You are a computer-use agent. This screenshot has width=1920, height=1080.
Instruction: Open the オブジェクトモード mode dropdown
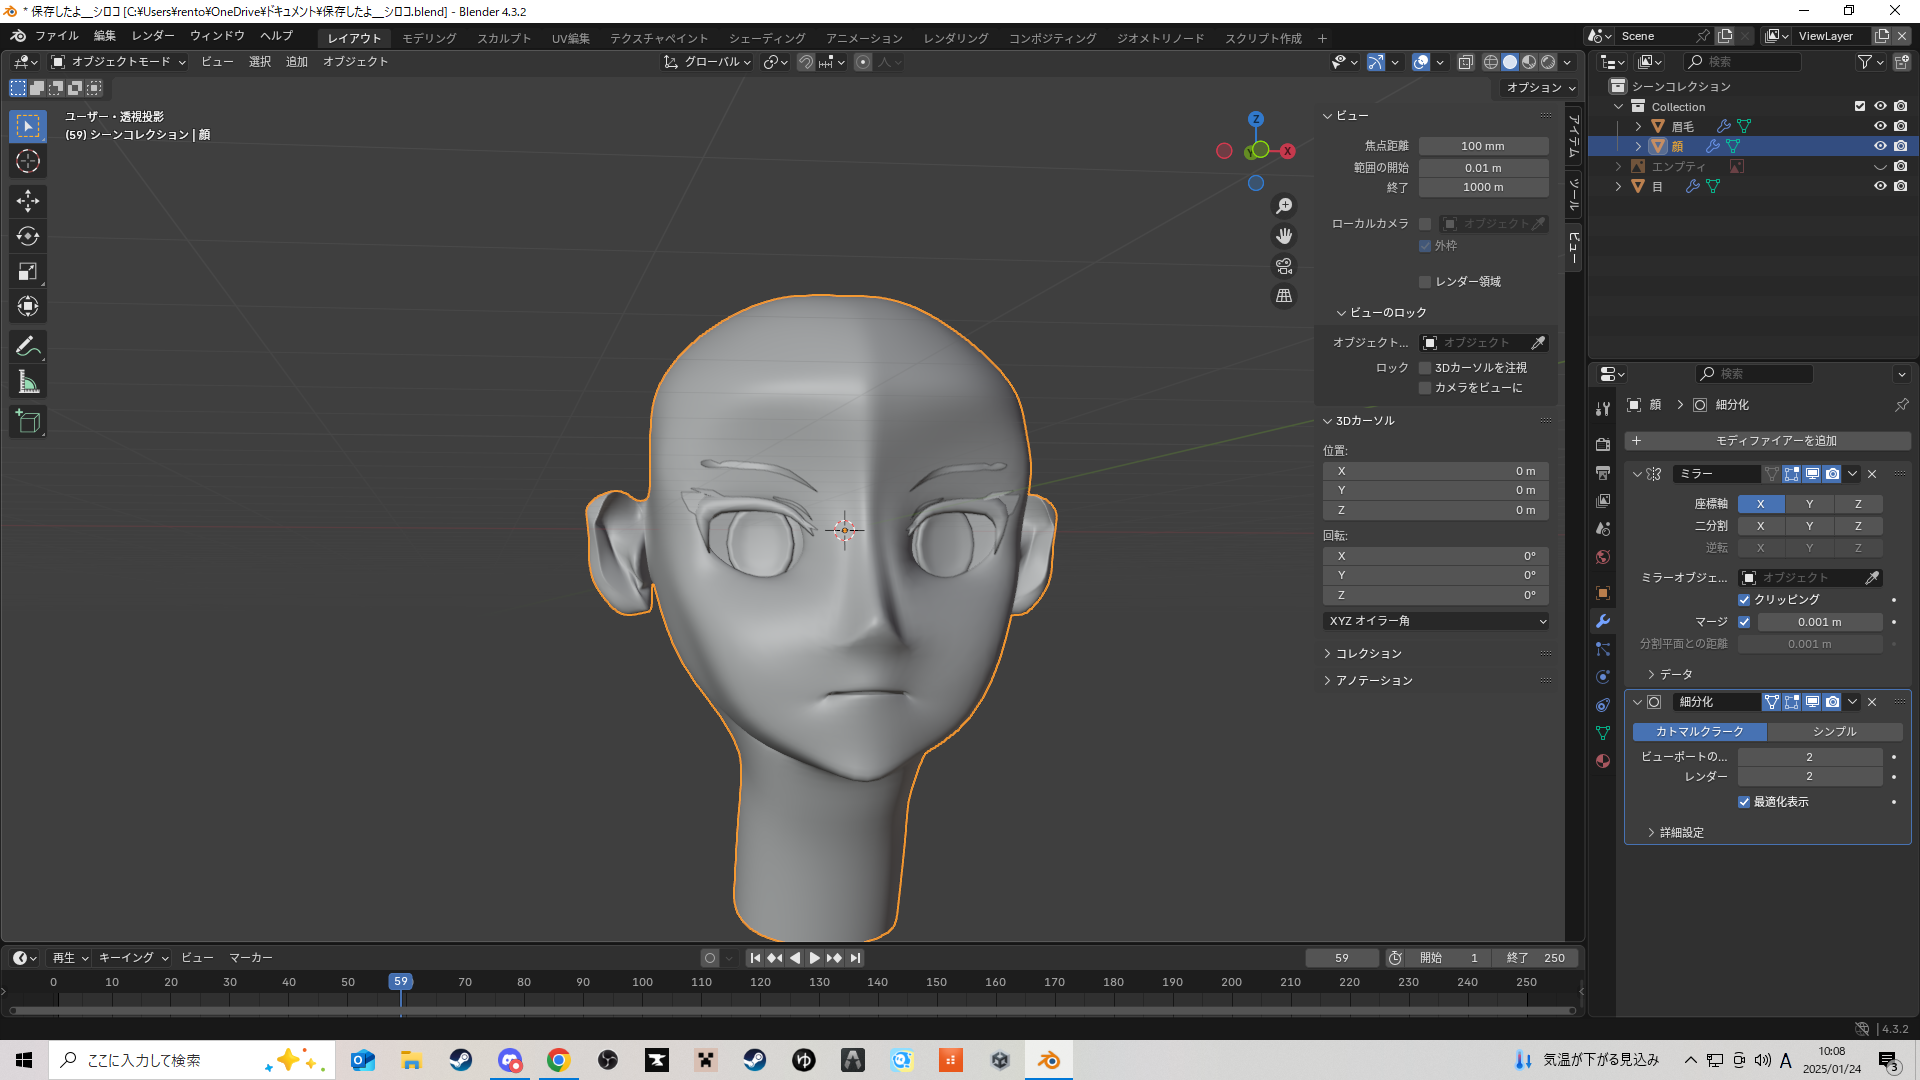tap(119, 62)
